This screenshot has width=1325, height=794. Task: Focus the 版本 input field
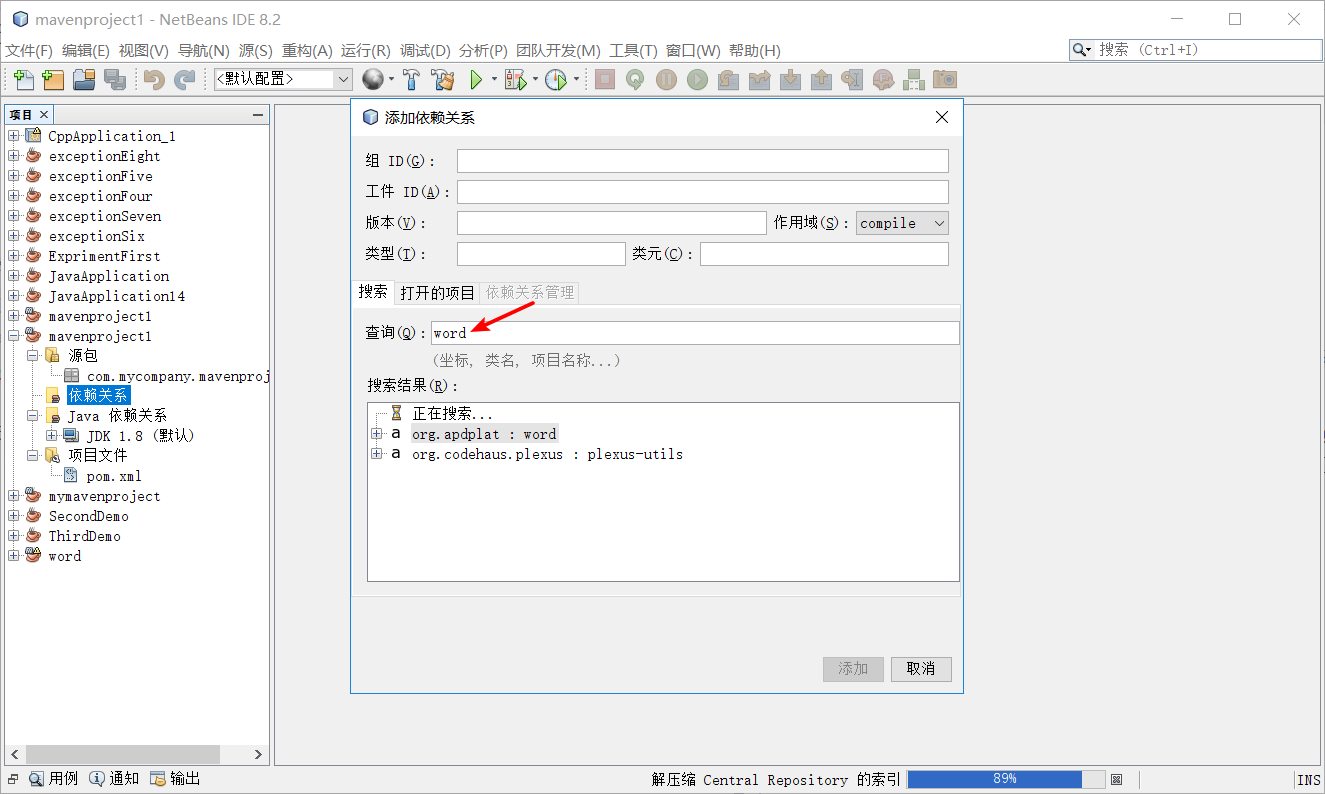[612, 223]
